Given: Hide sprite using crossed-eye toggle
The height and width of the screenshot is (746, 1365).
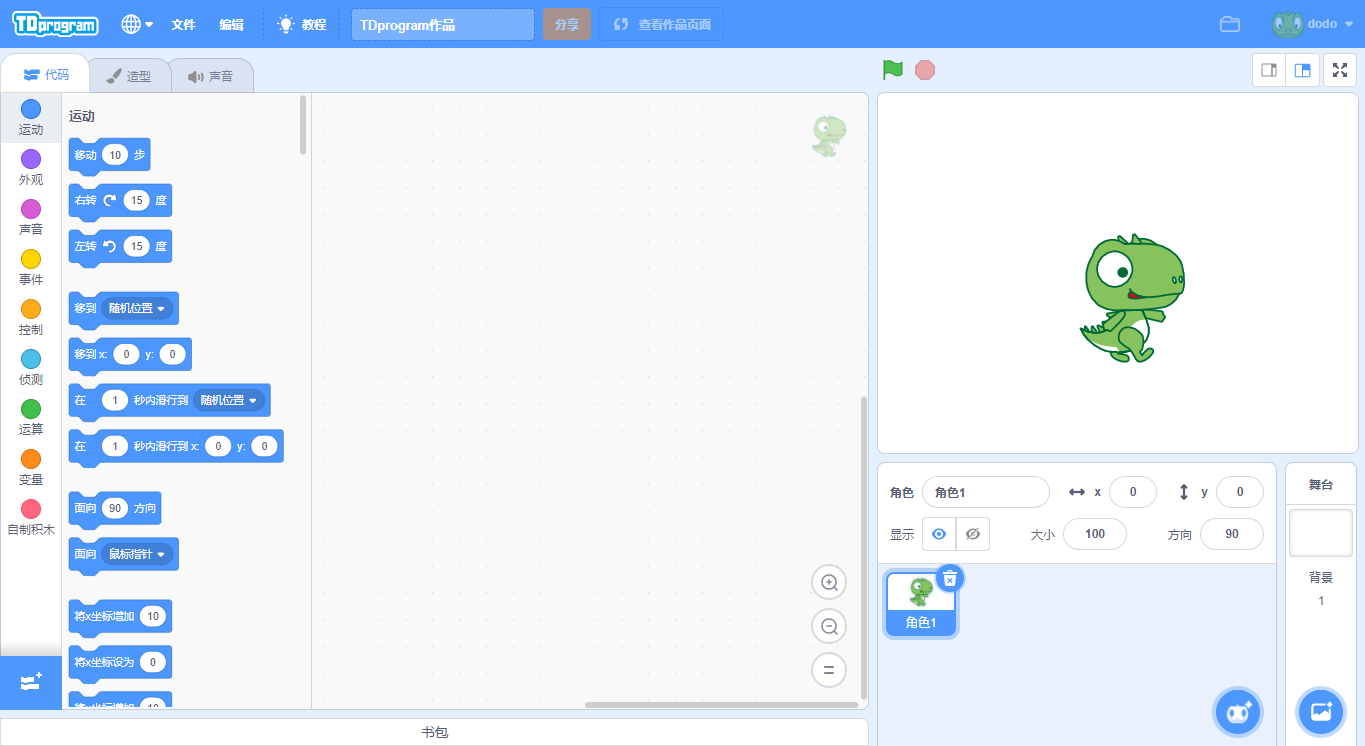Looking at the screenshot, I should (973, 534).
